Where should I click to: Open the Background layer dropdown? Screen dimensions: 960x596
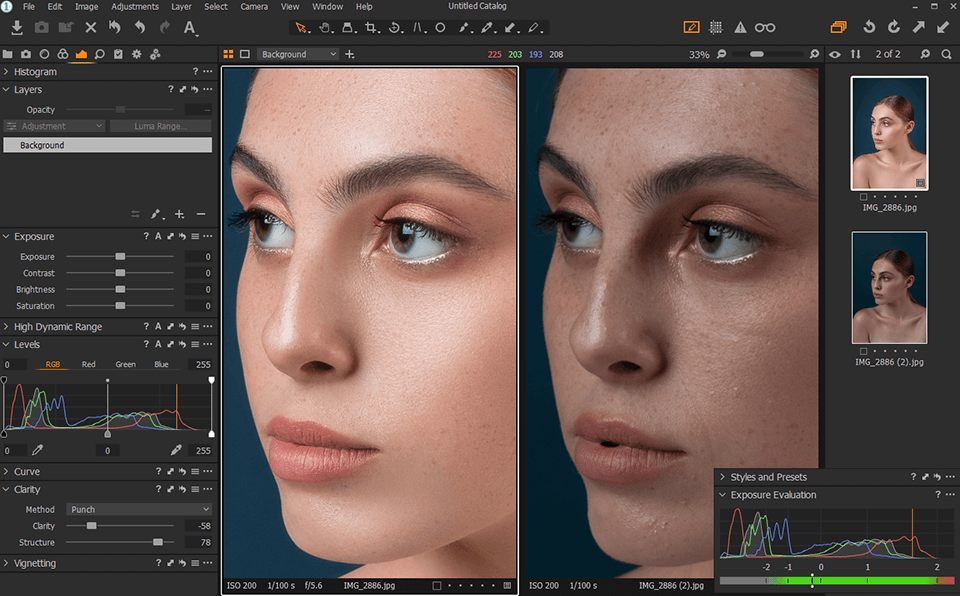pyautogui.click(x=296, y=54)
